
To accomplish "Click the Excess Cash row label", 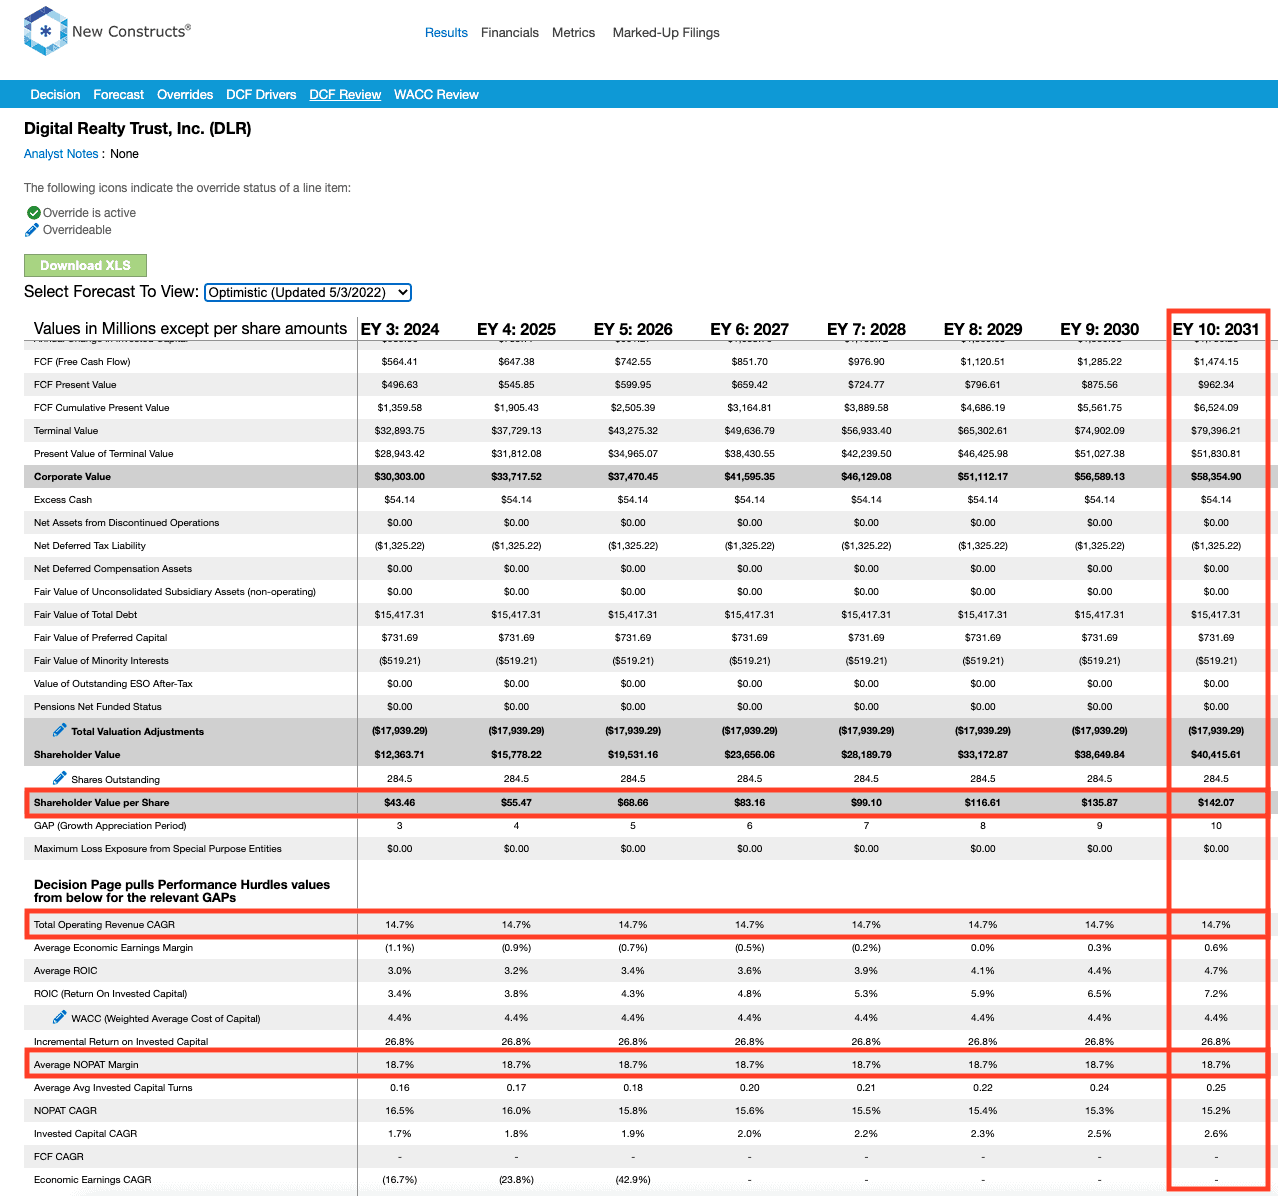I will click(63, 500).
